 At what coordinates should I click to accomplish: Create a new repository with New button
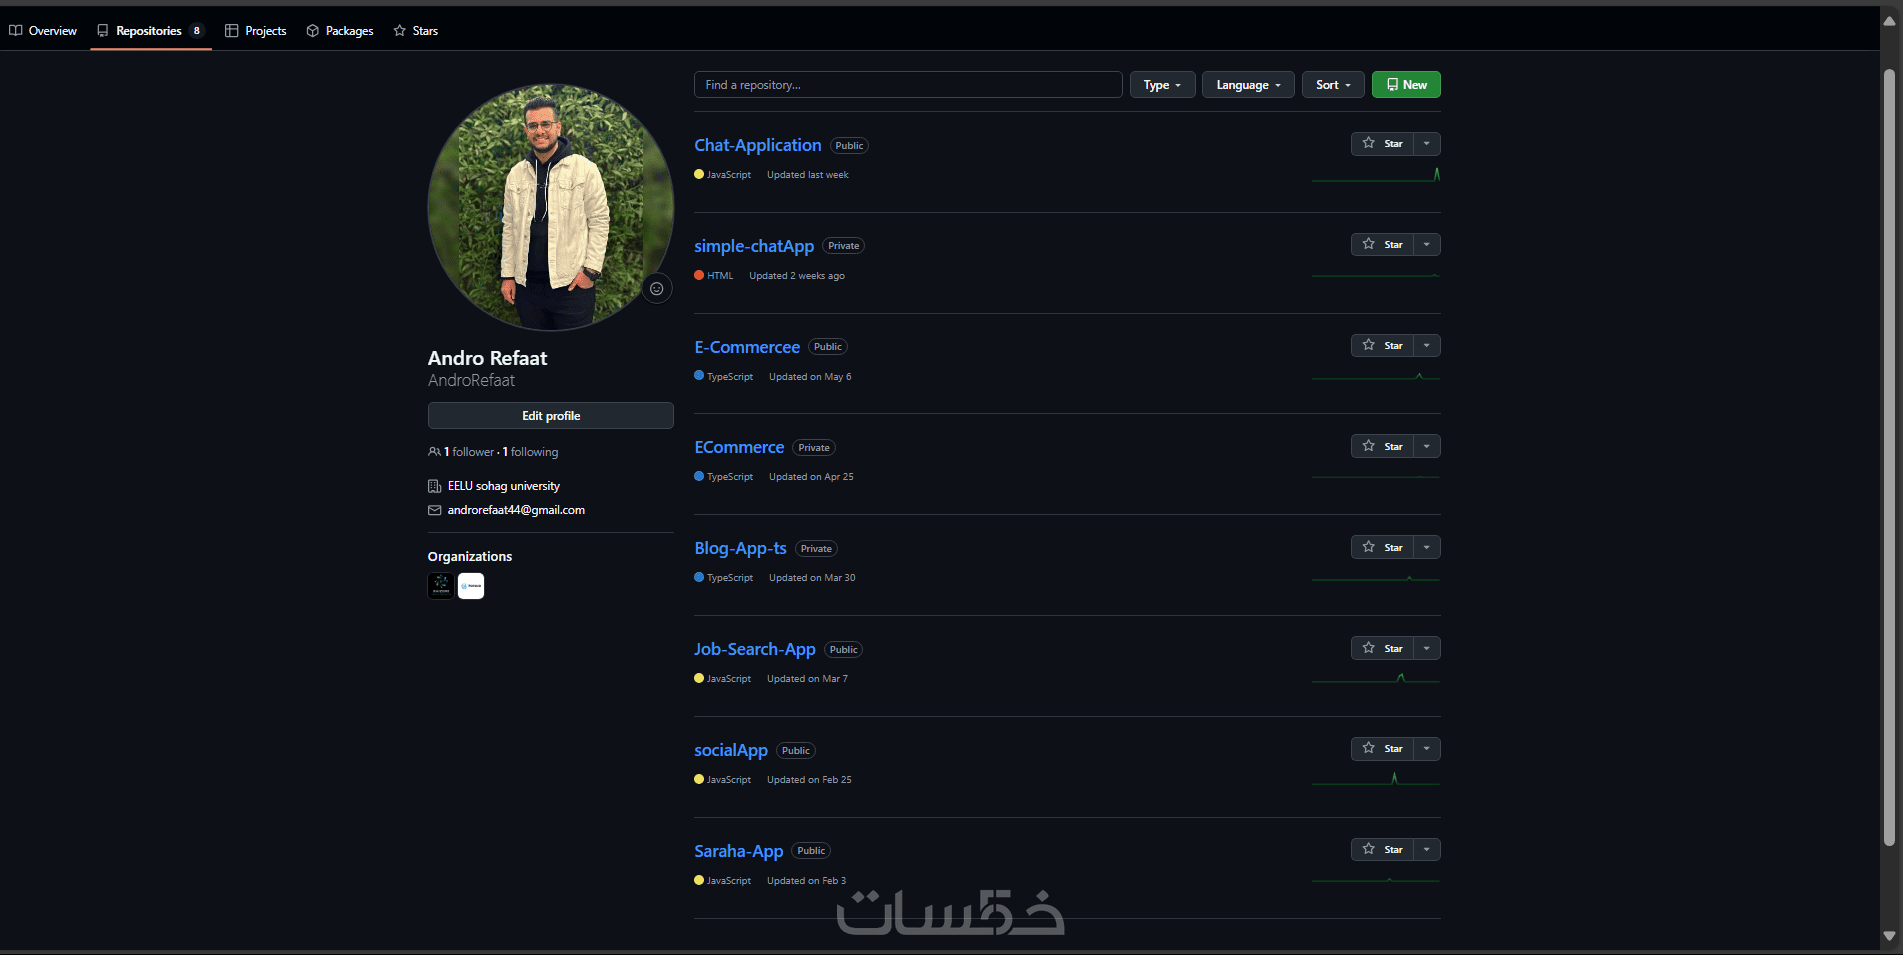1406,85
